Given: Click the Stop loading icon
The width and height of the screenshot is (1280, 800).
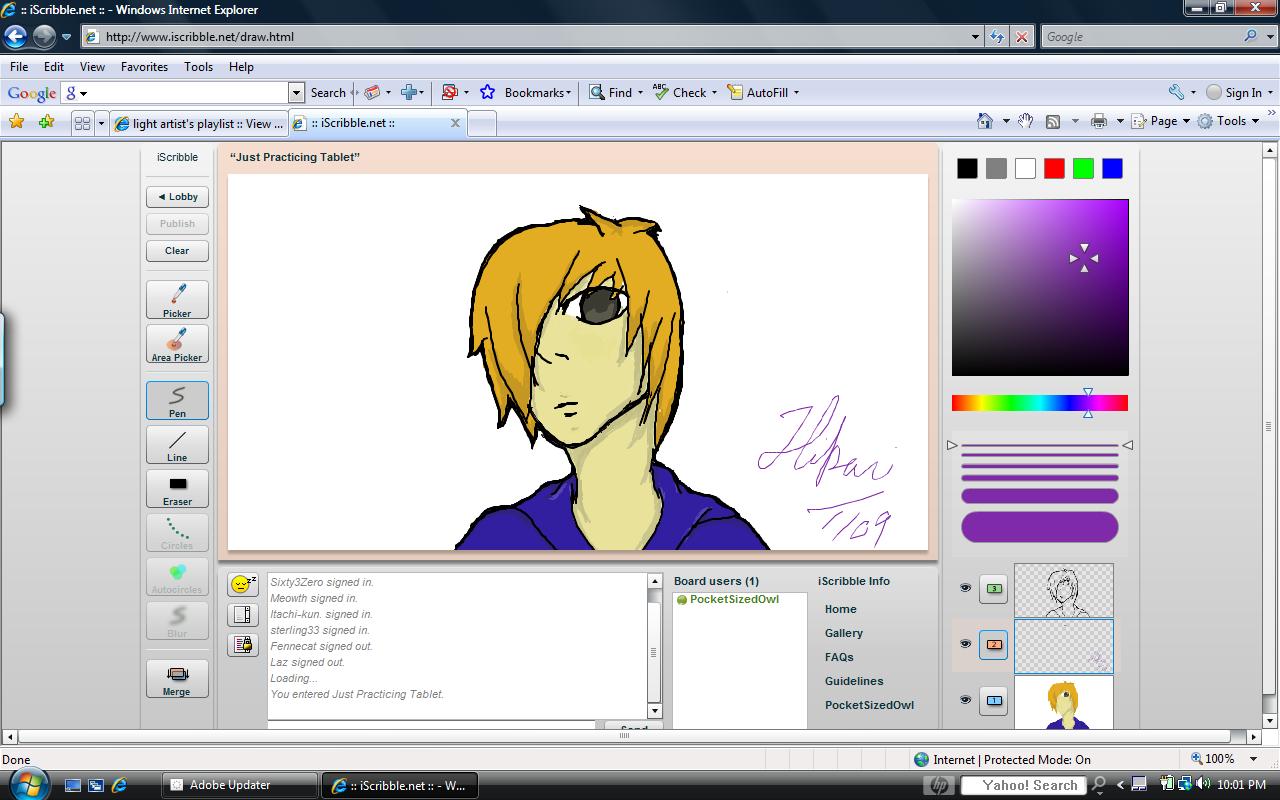Looking at the screenshot, I should coord(1021,37).
